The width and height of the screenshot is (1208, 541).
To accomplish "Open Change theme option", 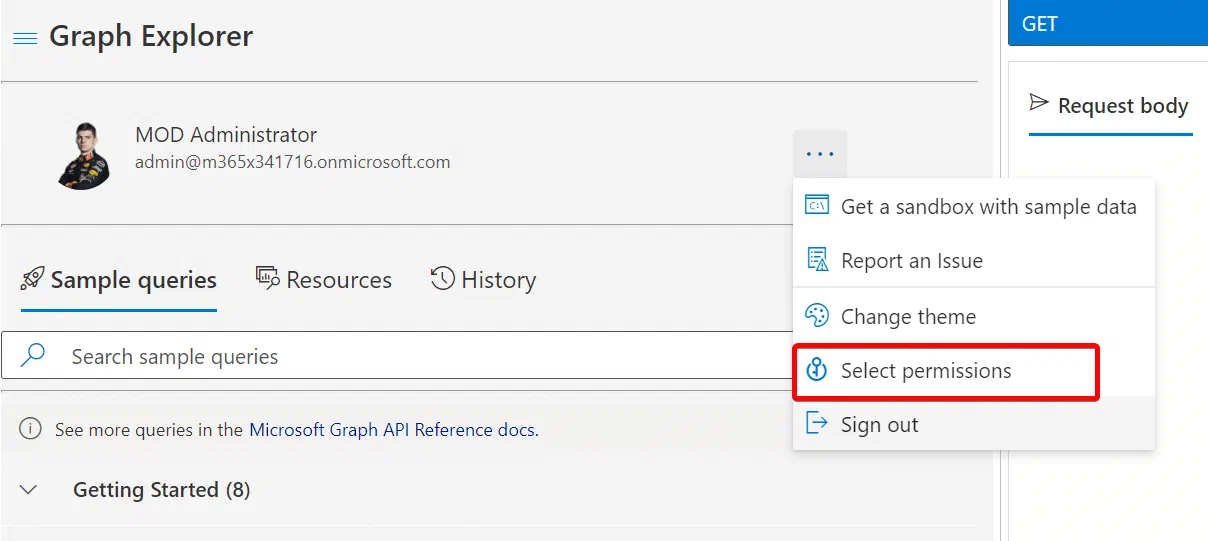I will pos(974,317).
